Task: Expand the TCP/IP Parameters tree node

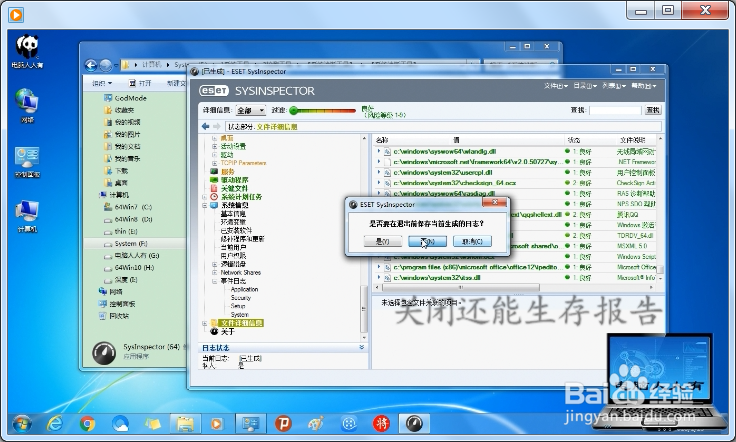Action: pyautogui.click(x=215, y=163)
